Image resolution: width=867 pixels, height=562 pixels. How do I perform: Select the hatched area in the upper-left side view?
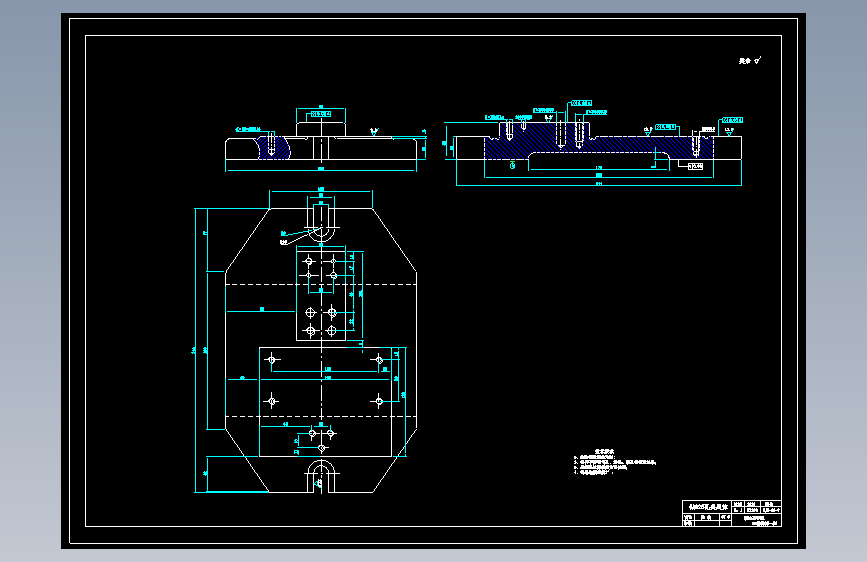pos(274,148)
